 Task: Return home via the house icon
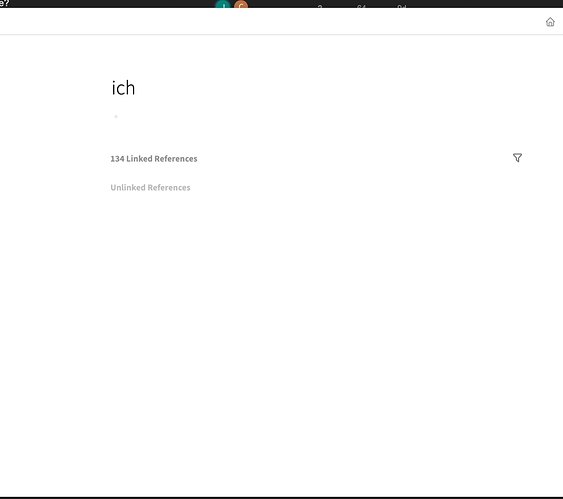tap(550, 22)
